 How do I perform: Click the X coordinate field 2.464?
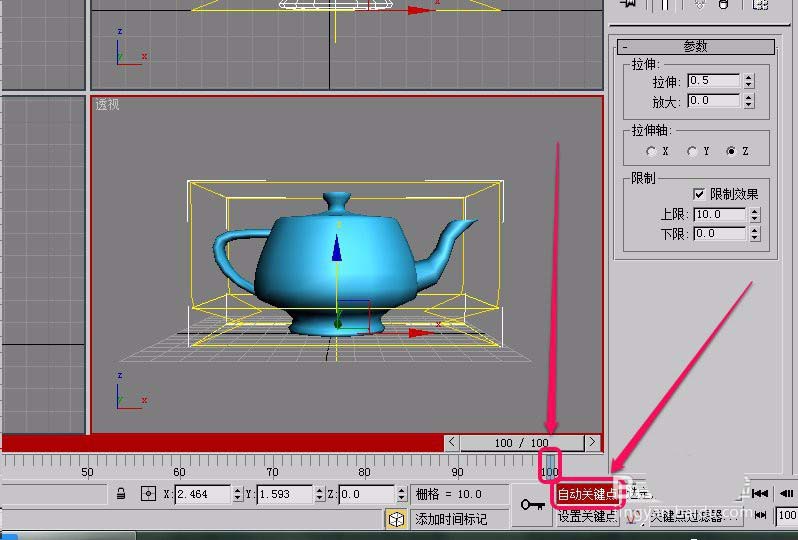(x=202, y=494)
